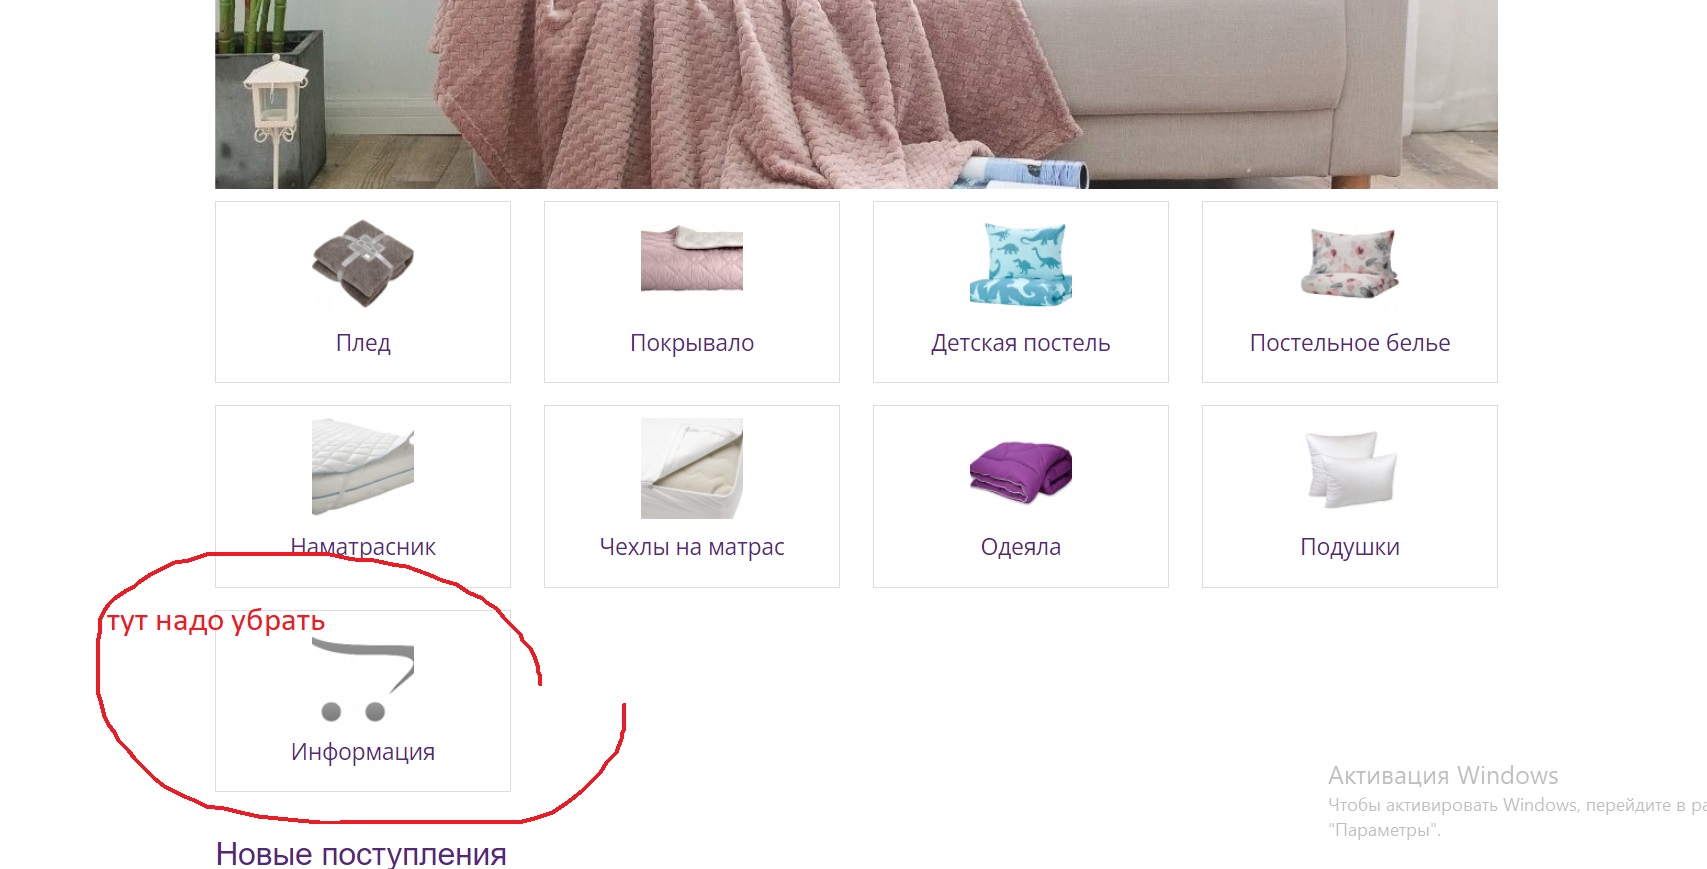Click the shopping cart placeholder icon
This screenshot has height=869, width=1707.
coord(363,680)
